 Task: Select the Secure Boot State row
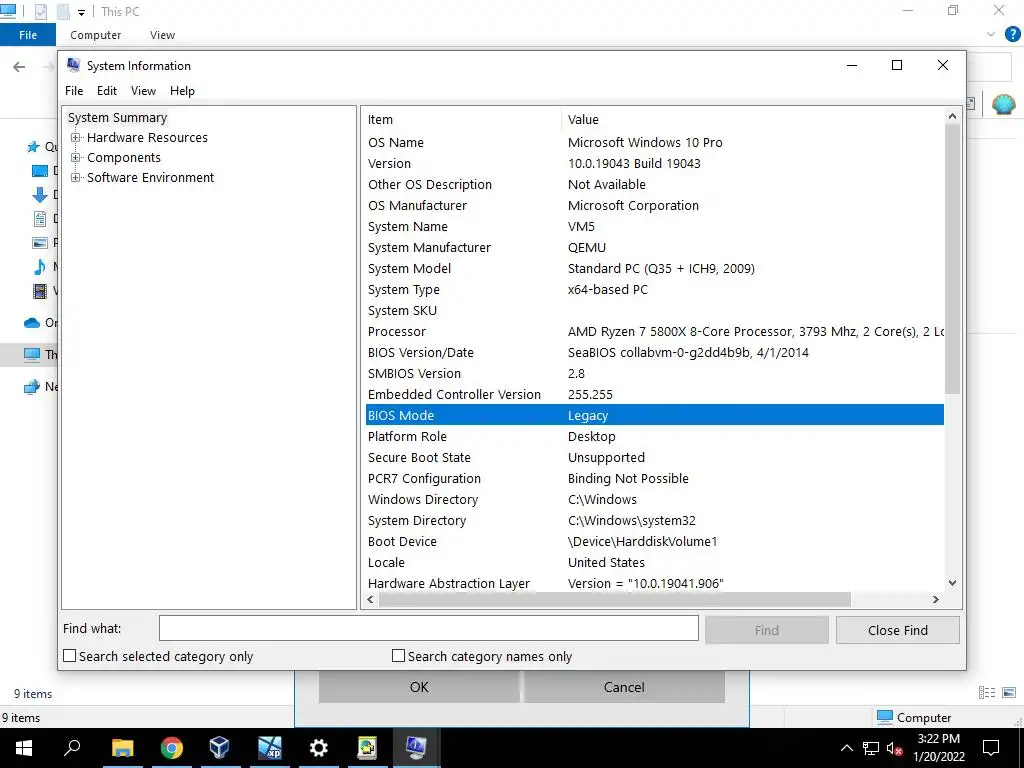click(x=655, y=457)
